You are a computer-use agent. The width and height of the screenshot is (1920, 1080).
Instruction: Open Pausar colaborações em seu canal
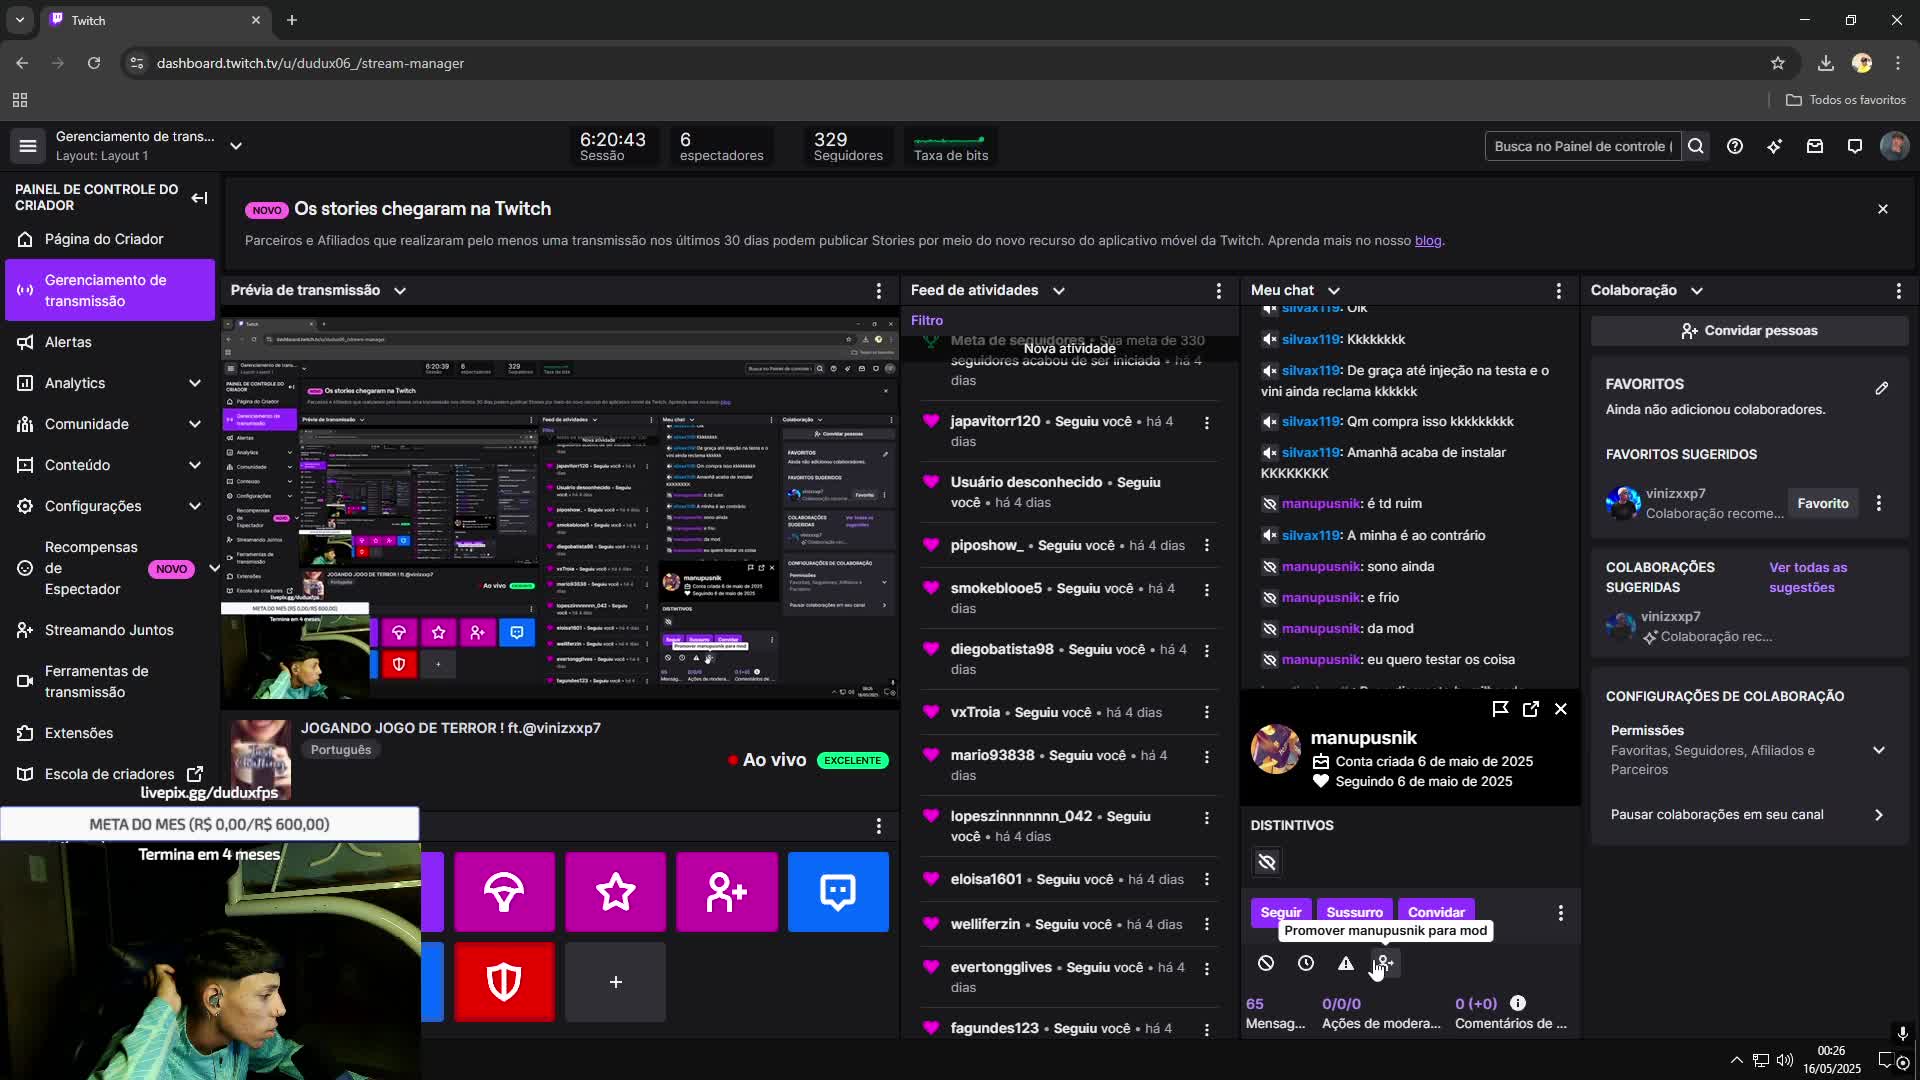[x=1749, y=815]
